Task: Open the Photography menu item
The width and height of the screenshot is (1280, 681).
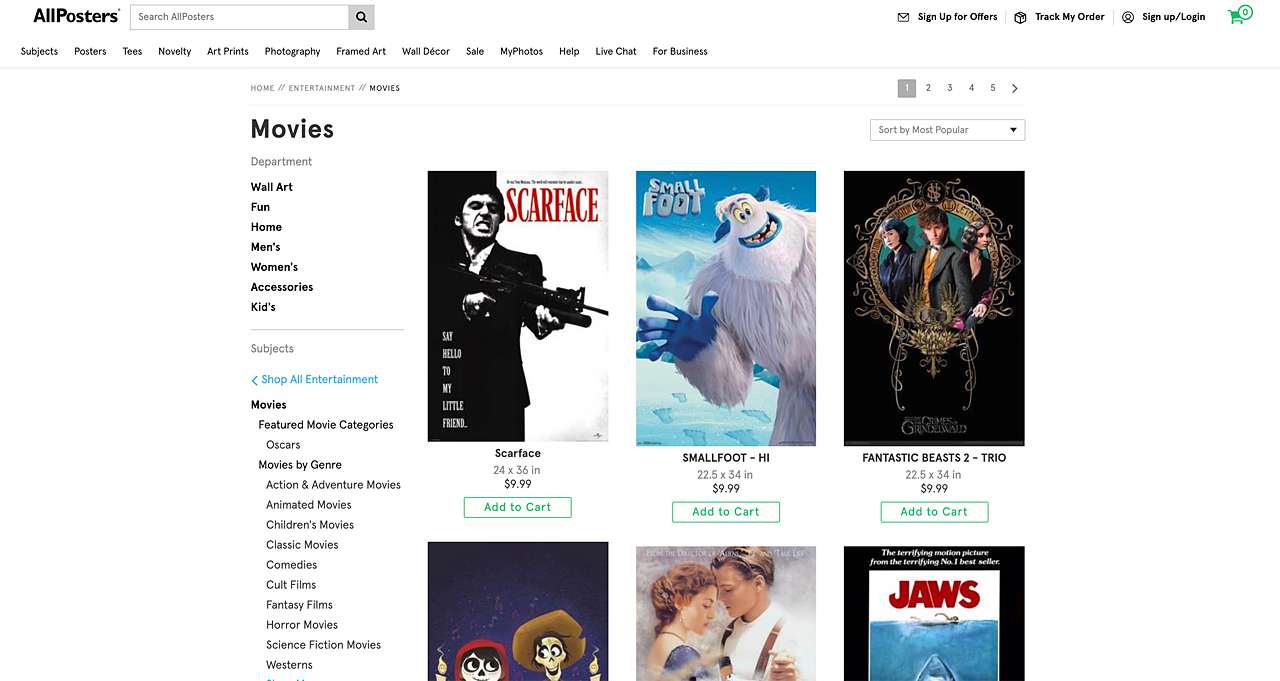Action: point(292,51)
